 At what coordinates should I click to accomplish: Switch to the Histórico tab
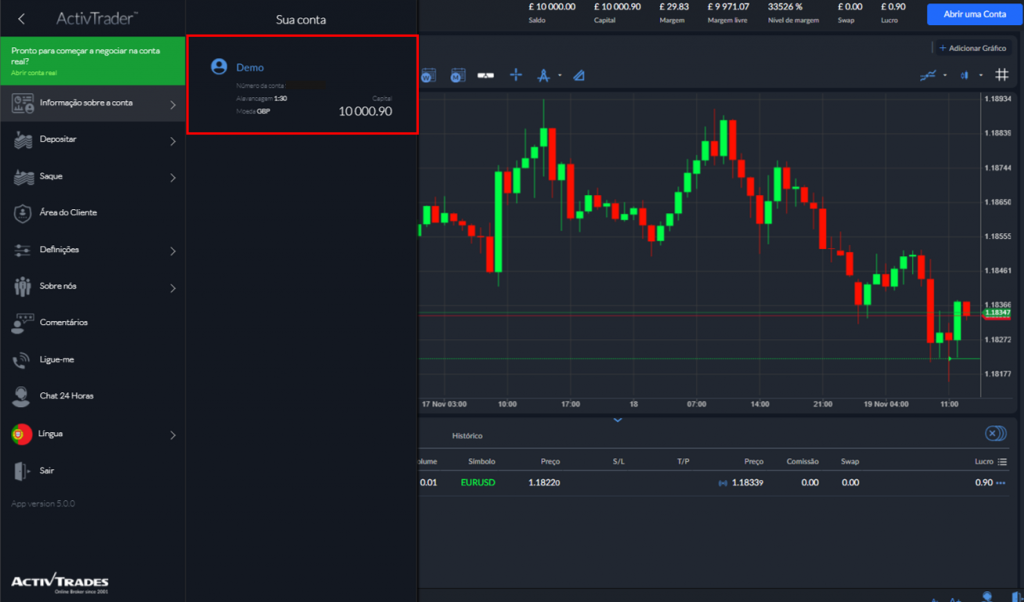[467, 436]
